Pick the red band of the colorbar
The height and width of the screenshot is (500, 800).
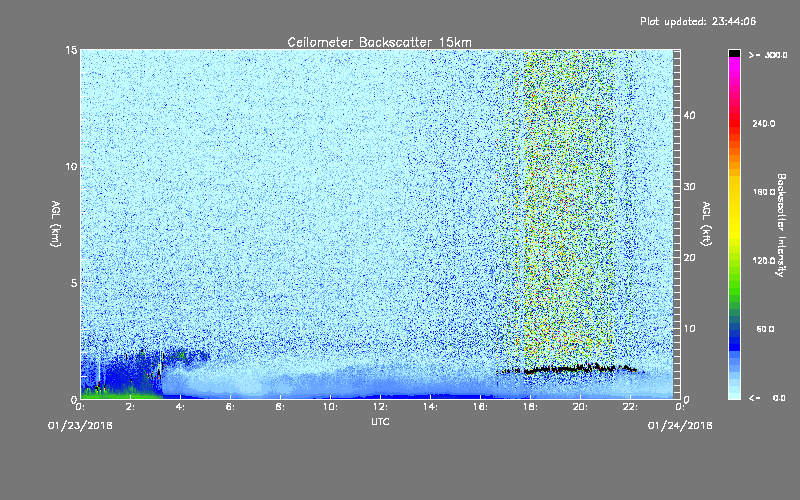734,122
